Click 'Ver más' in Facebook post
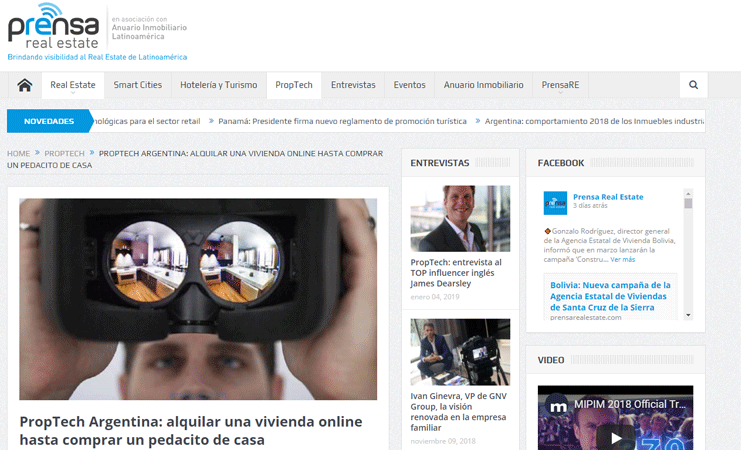Screen dimensions: 750x450 point(622,260)
